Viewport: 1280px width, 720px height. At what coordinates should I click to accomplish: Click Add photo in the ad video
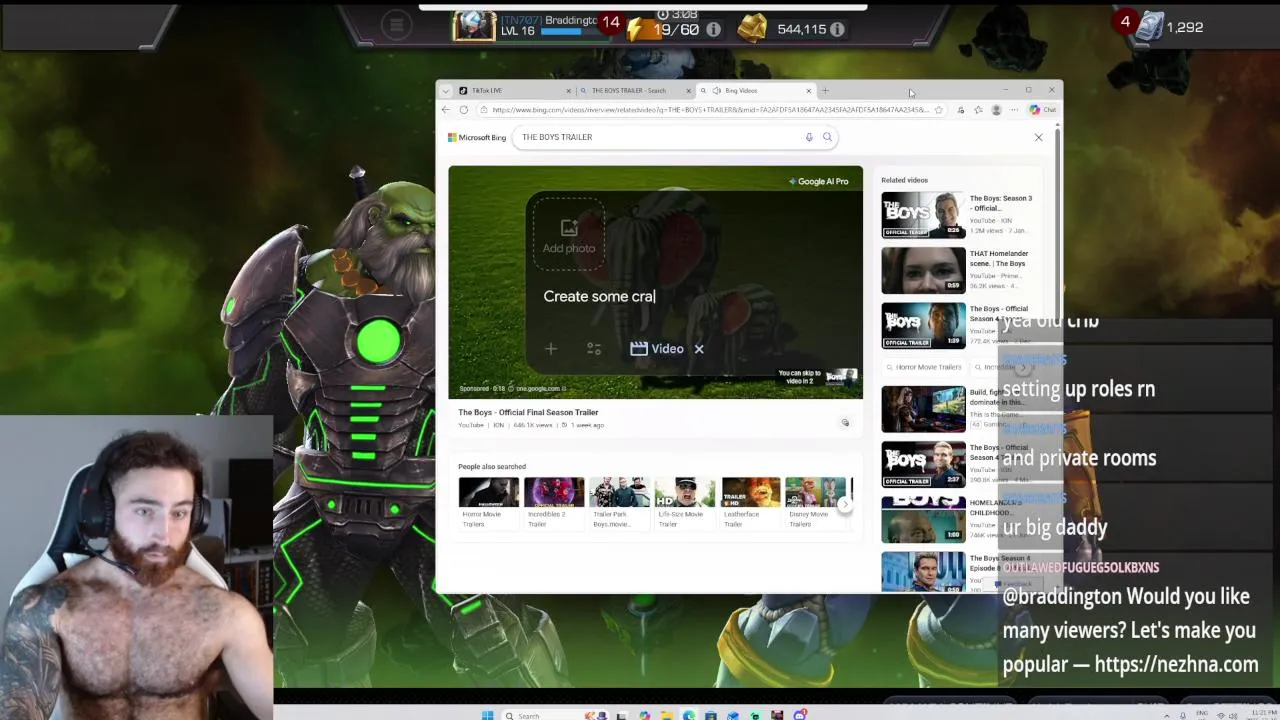pyautogui.click(x=569, y=235)
